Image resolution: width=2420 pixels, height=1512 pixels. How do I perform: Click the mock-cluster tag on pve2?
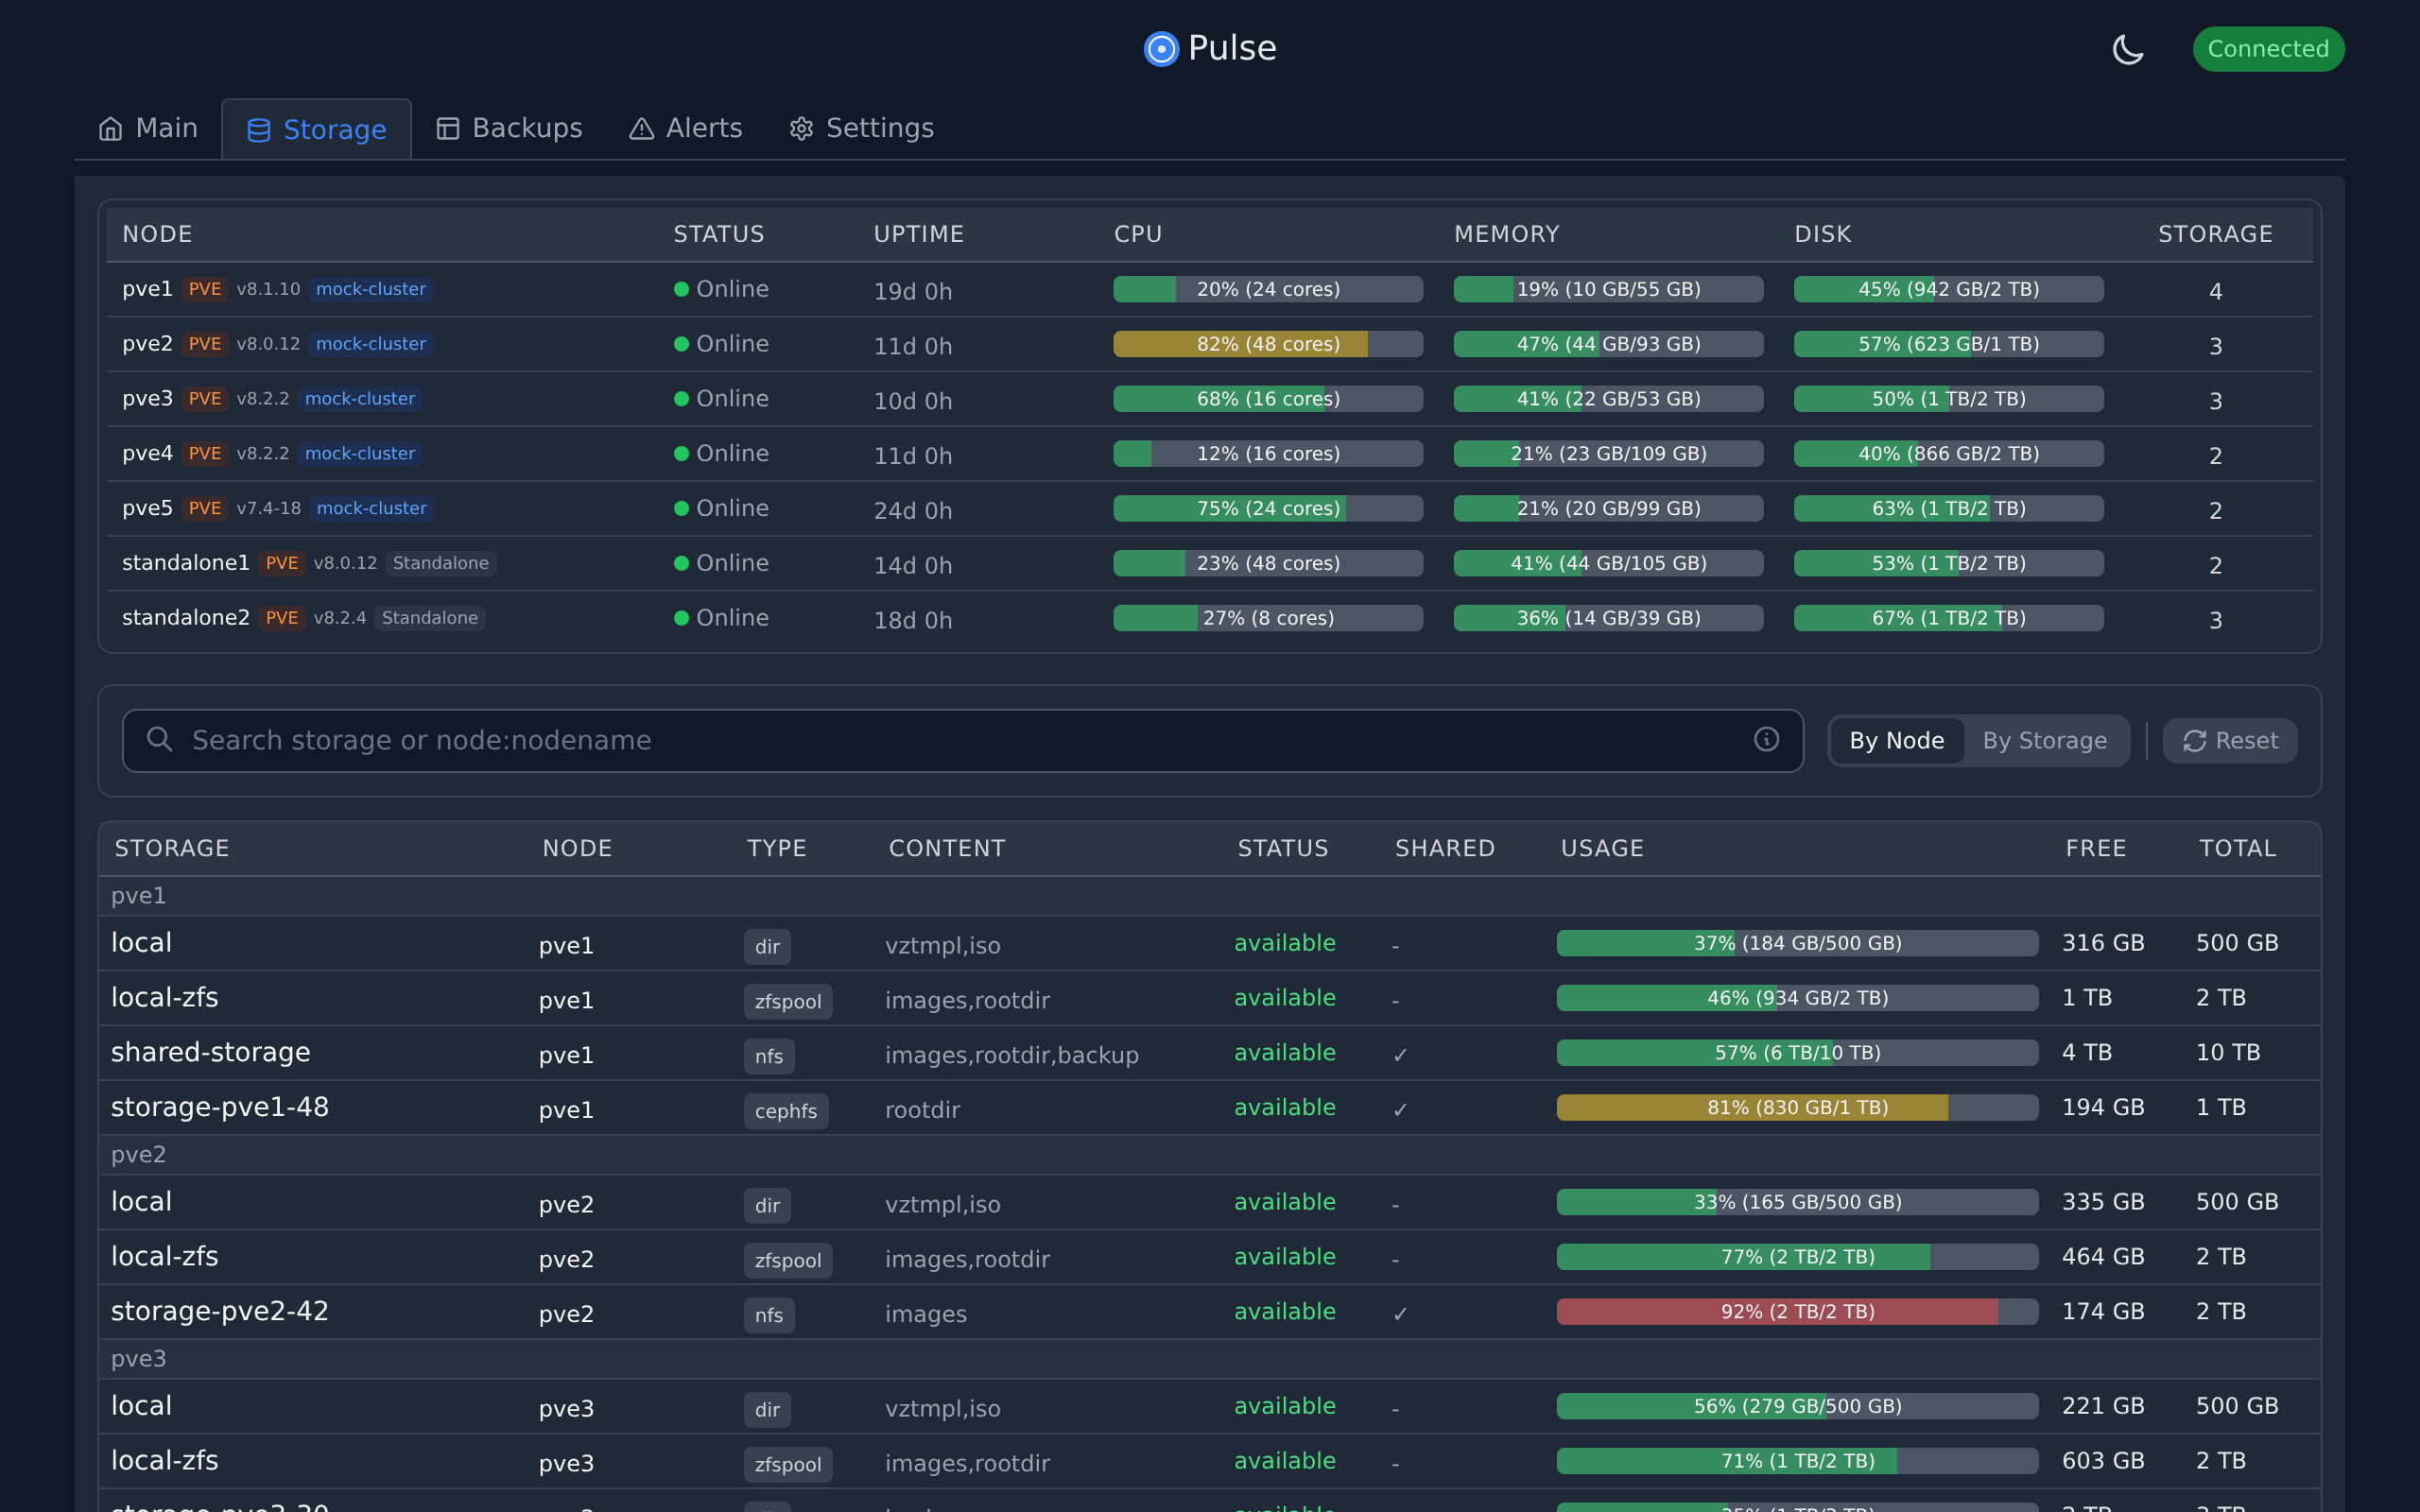click(371, 344)
